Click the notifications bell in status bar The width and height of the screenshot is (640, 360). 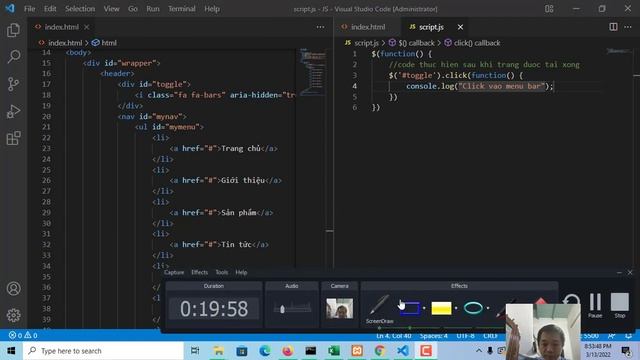click(629, 336)
